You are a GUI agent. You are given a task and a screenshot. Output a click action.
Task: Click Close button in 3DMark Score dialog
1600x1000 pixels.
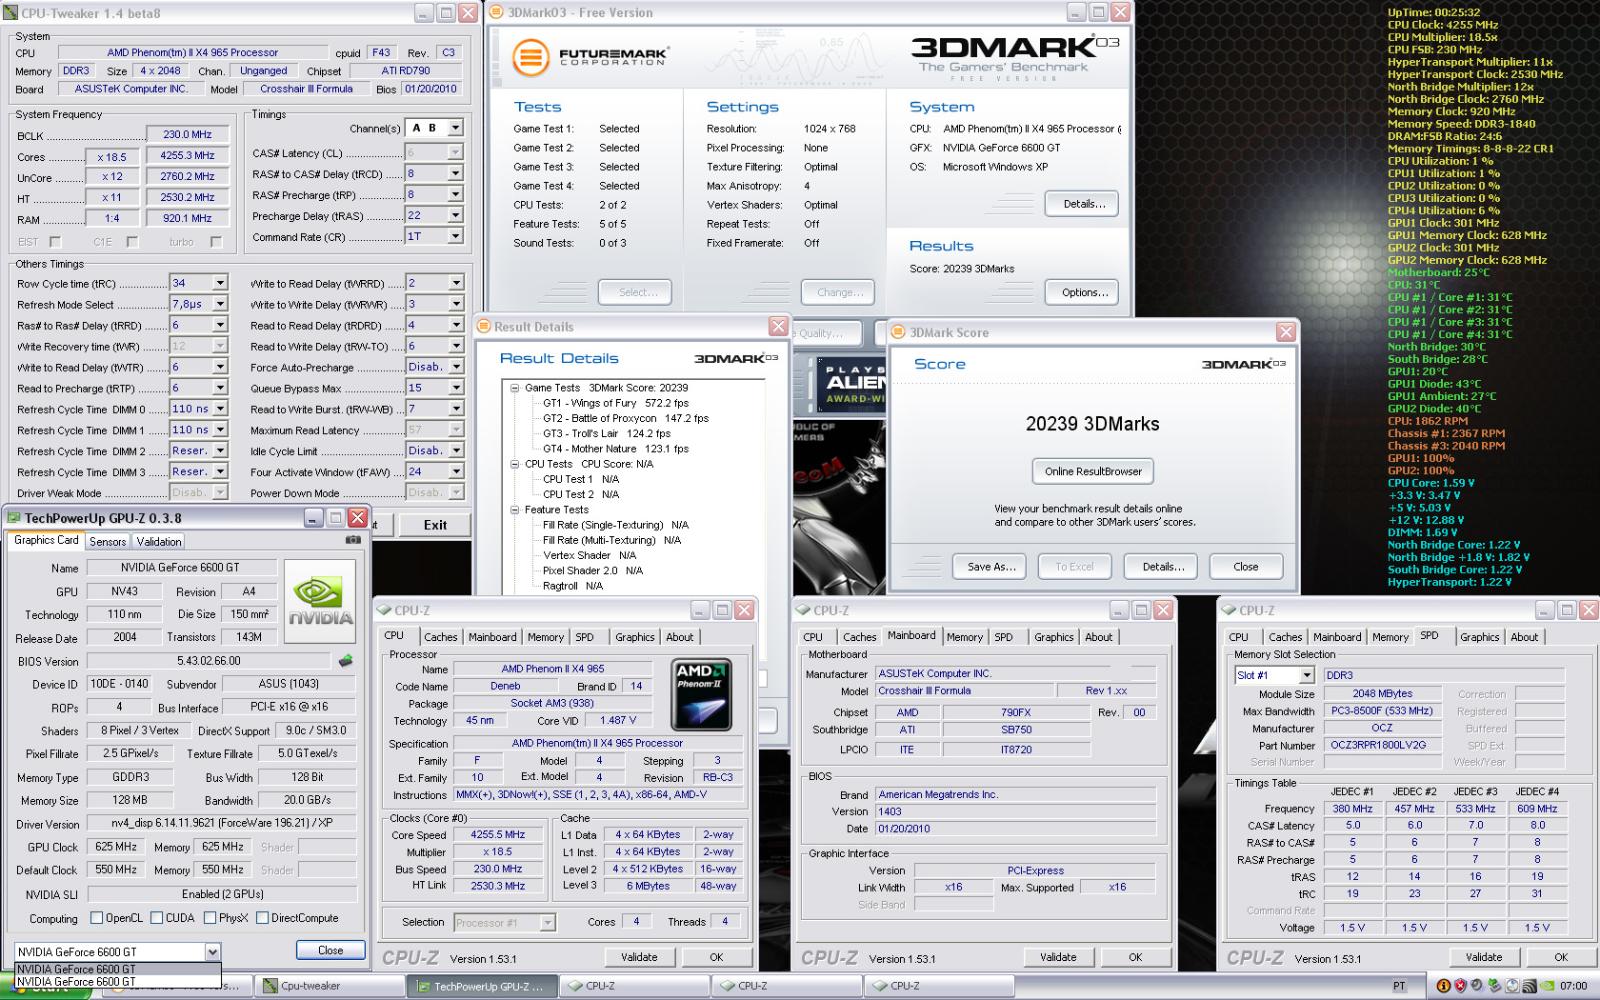pyautogui.click(x=1246, y=566)
